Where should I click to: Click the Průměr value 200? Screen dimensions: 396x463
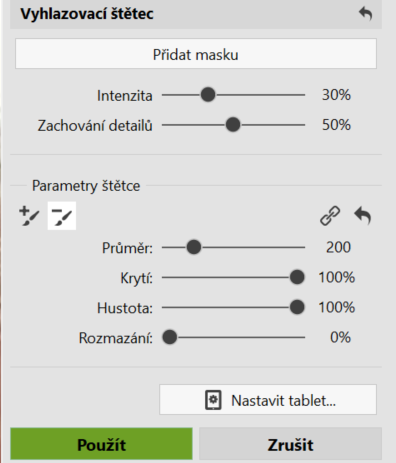tap(338, 247)
